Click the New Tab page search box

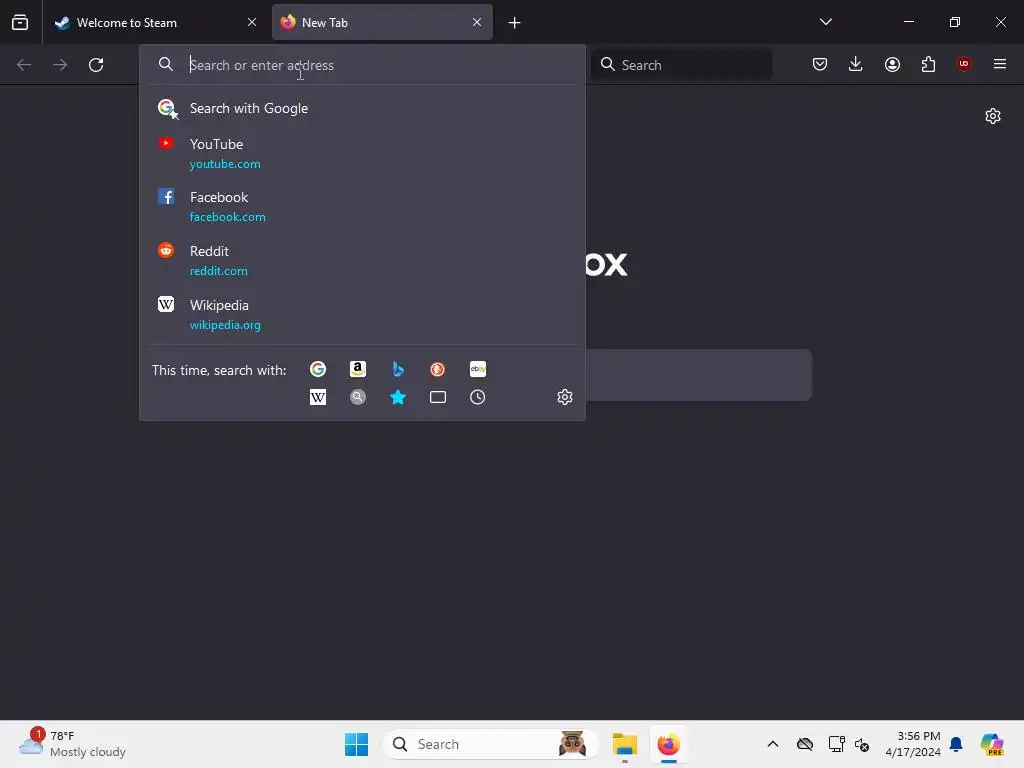point(699,375)
